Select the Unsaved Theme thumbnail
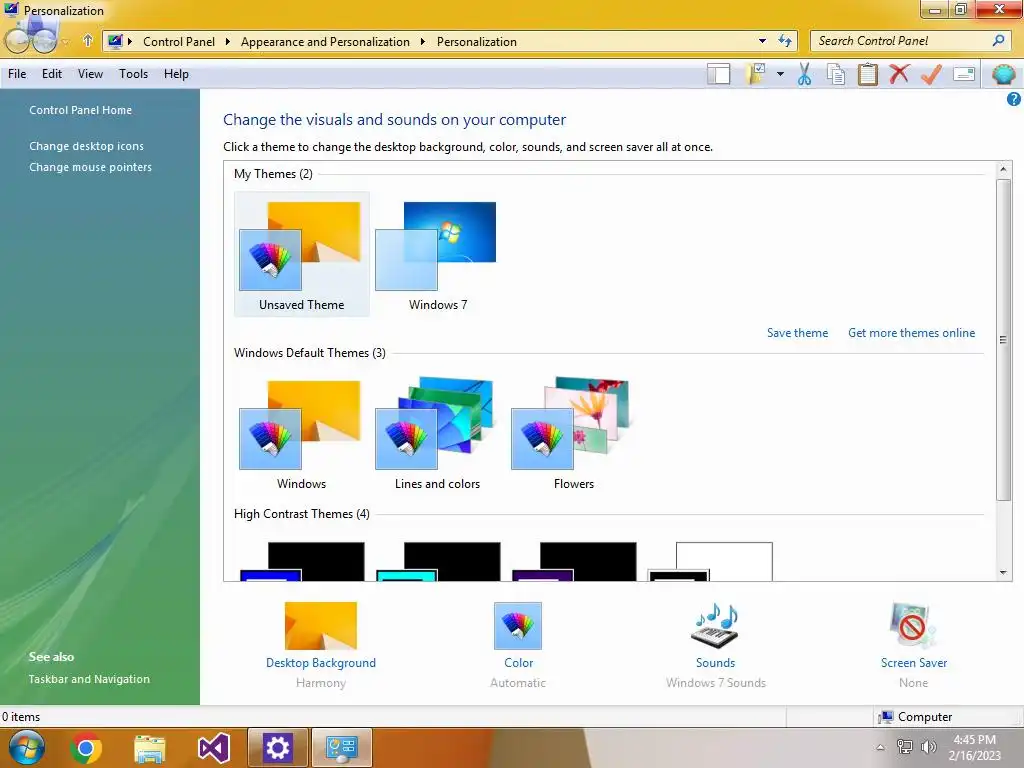This screenshot has height=768, width=1024. [301, 254]
